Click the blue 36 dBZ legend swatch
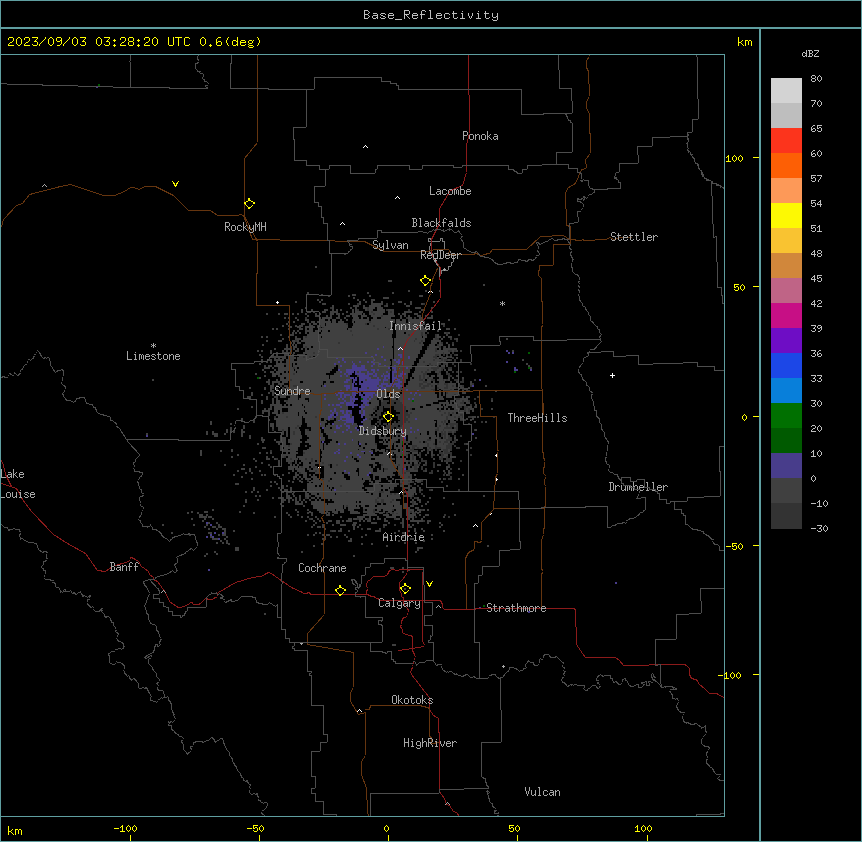This screenshot has height=842, width=862. pyautogui.click(x=786, y=365)
